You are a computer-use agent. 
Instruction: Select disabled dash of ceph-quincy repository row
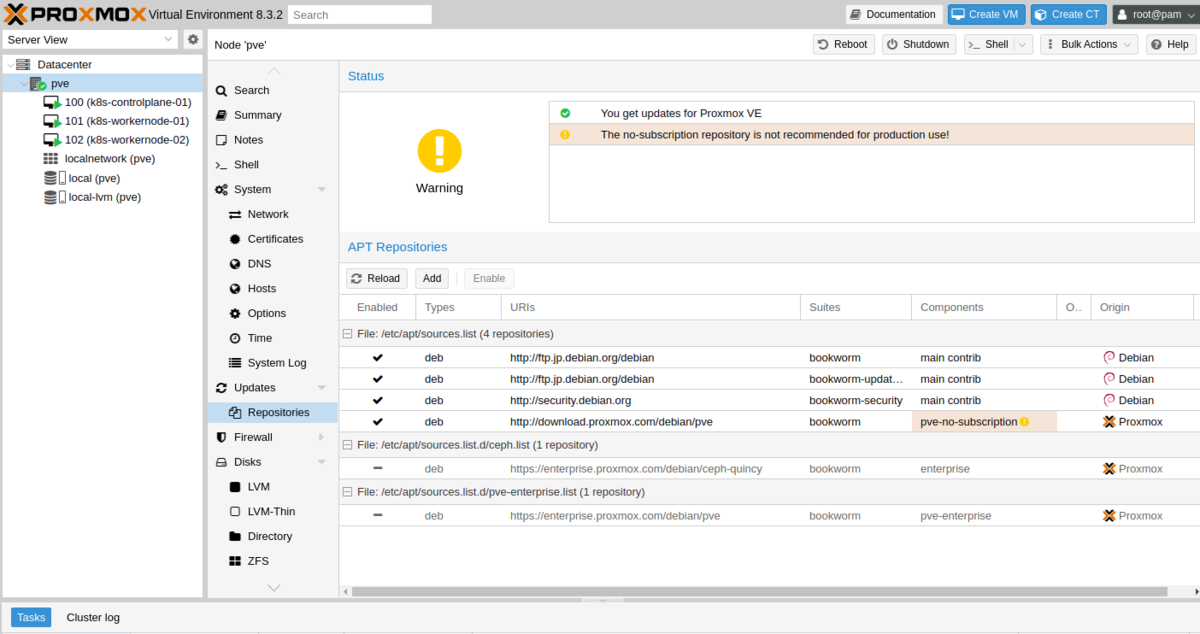(378, 468)
